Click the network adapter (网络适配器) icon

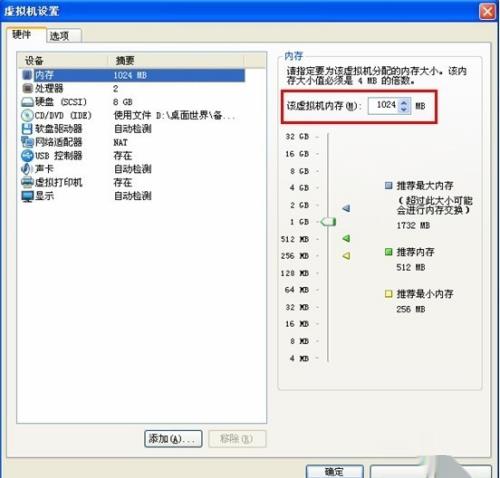27,142
